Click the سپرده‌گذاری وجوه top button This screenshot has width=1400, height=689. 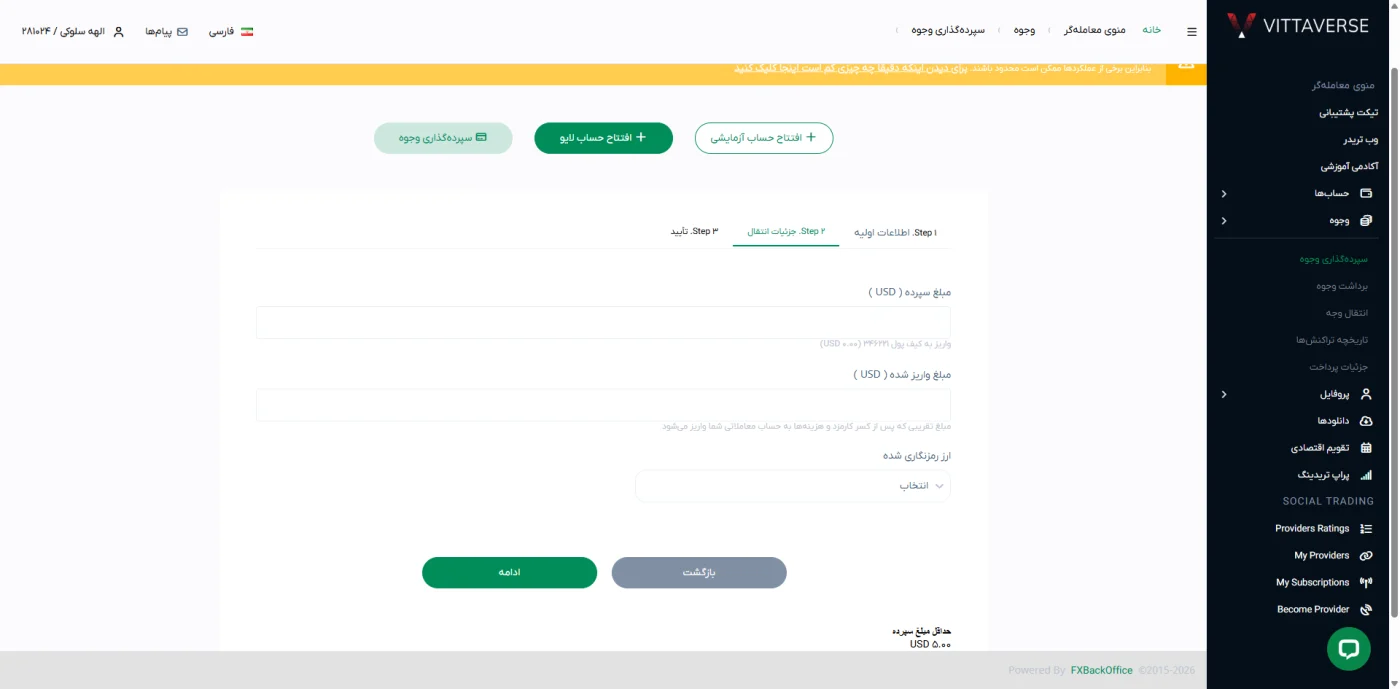pyautogui.click(x=443, y=138)
